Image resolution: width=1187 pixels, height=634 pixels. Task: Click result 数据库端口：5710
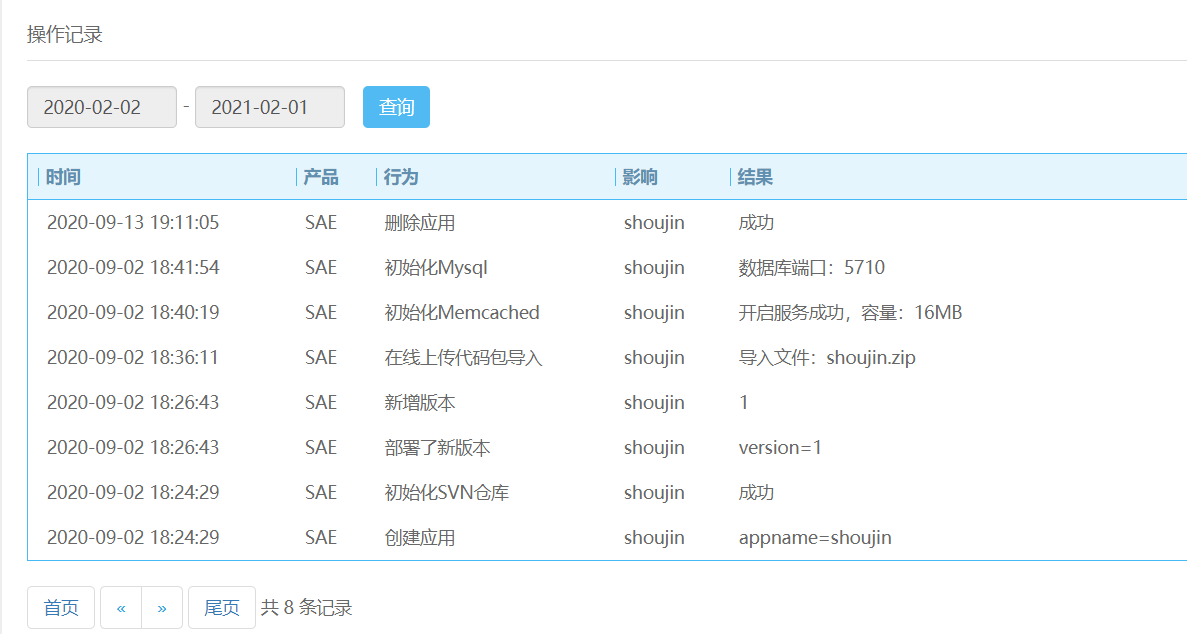tap(812, 267)
